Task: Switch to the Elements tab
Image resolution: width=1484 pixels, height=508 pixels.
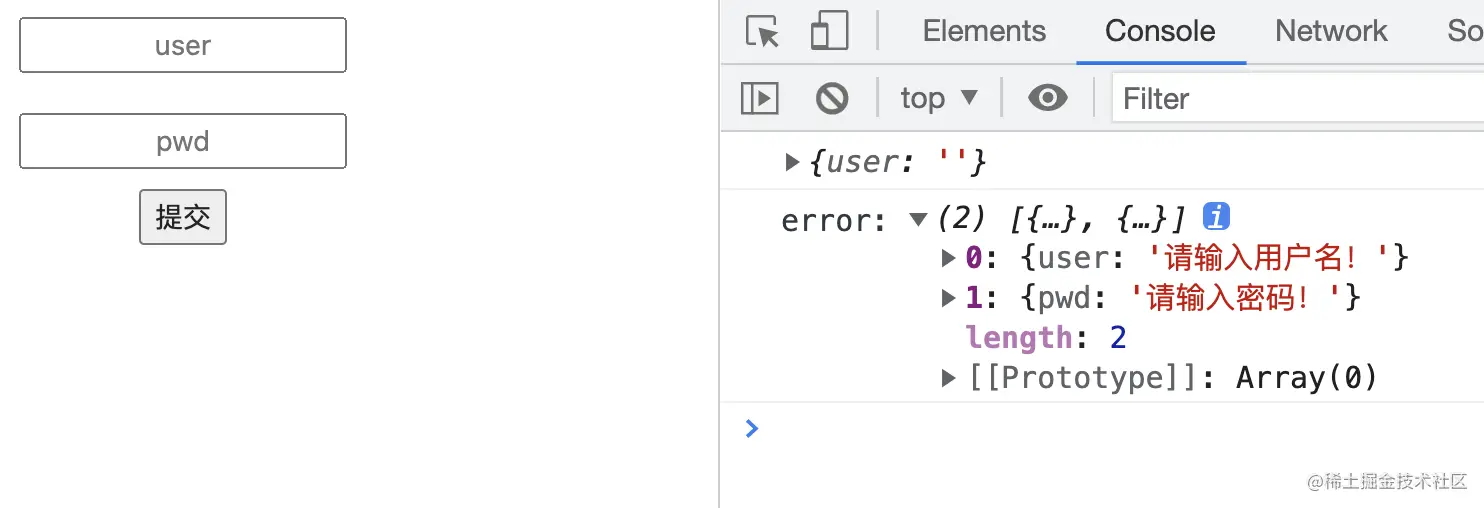Action: (984, 31)
